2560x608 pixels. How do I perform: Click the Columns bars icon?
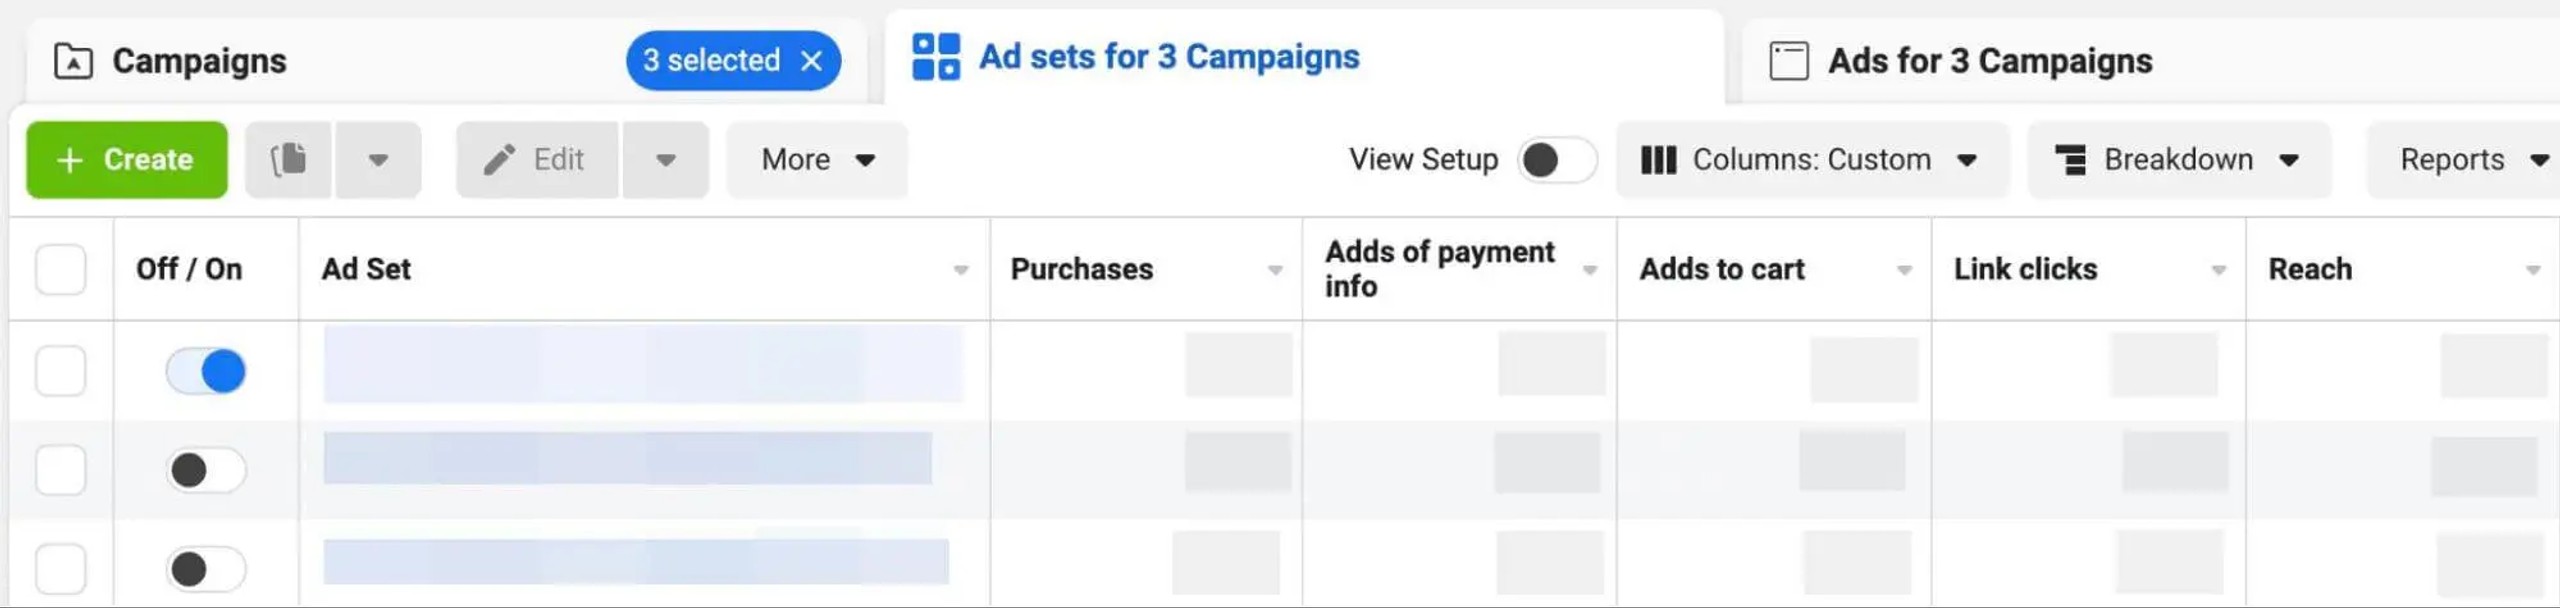click(1658, 160)
